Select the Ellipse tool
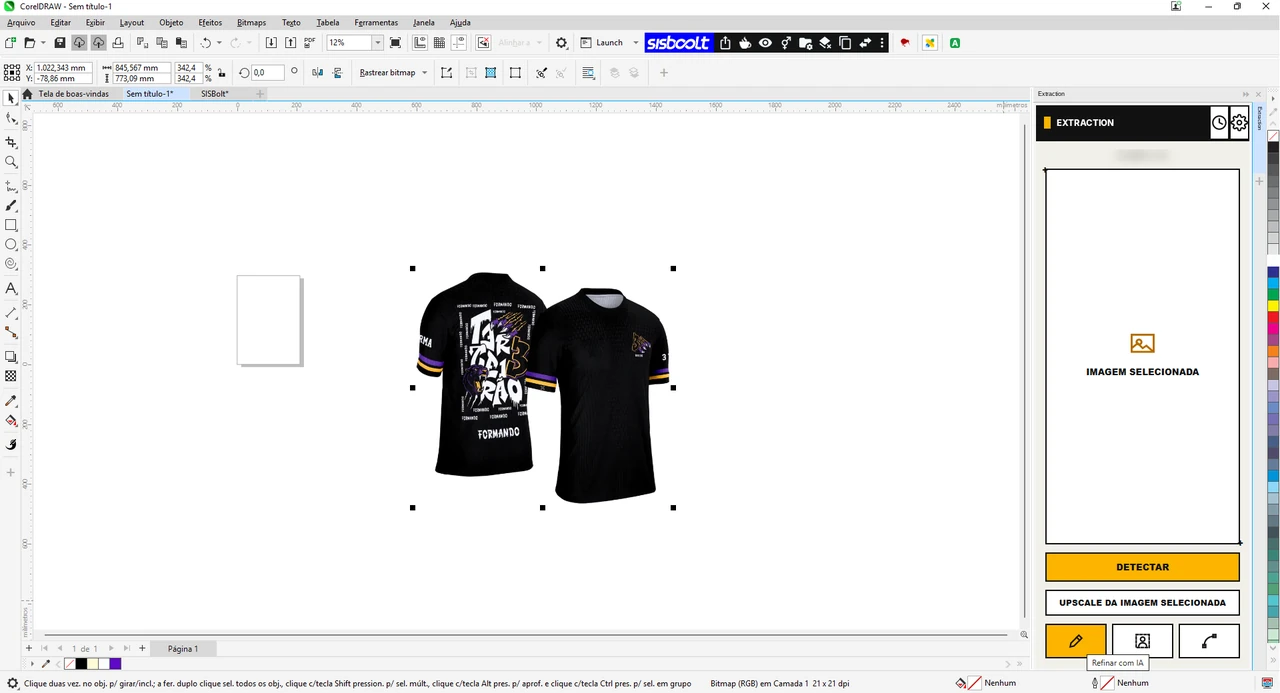 point(11,245)
